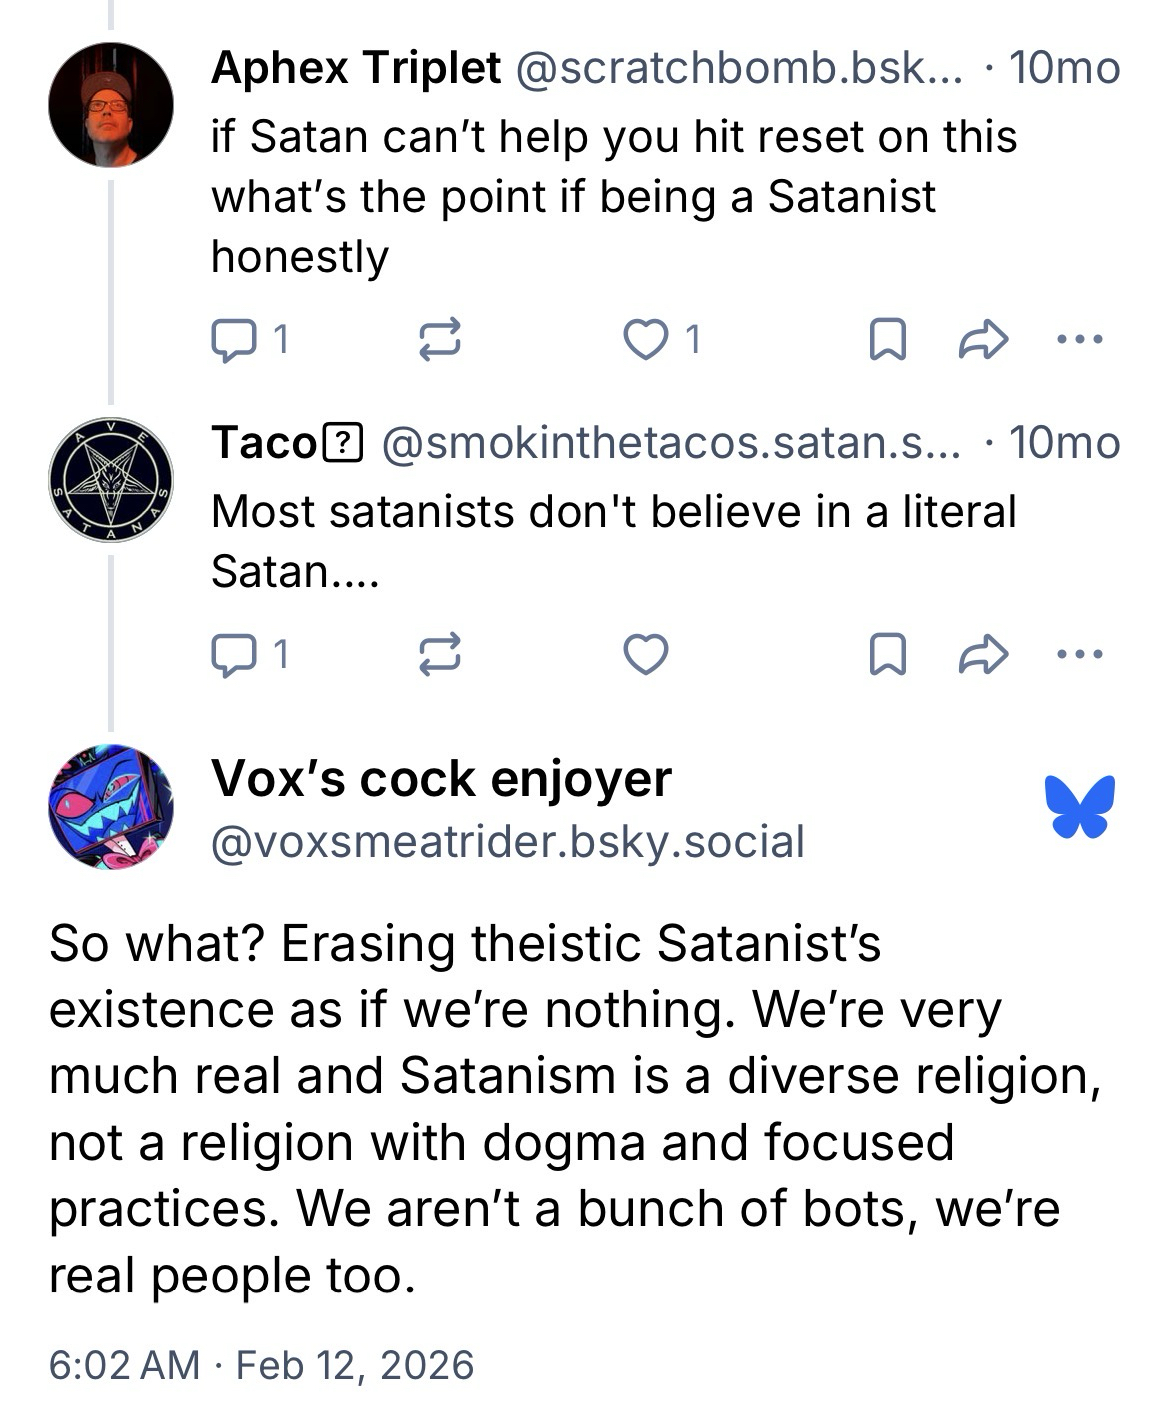
Task: Like Taco's post about literal Satan
Action: (646, 655)
